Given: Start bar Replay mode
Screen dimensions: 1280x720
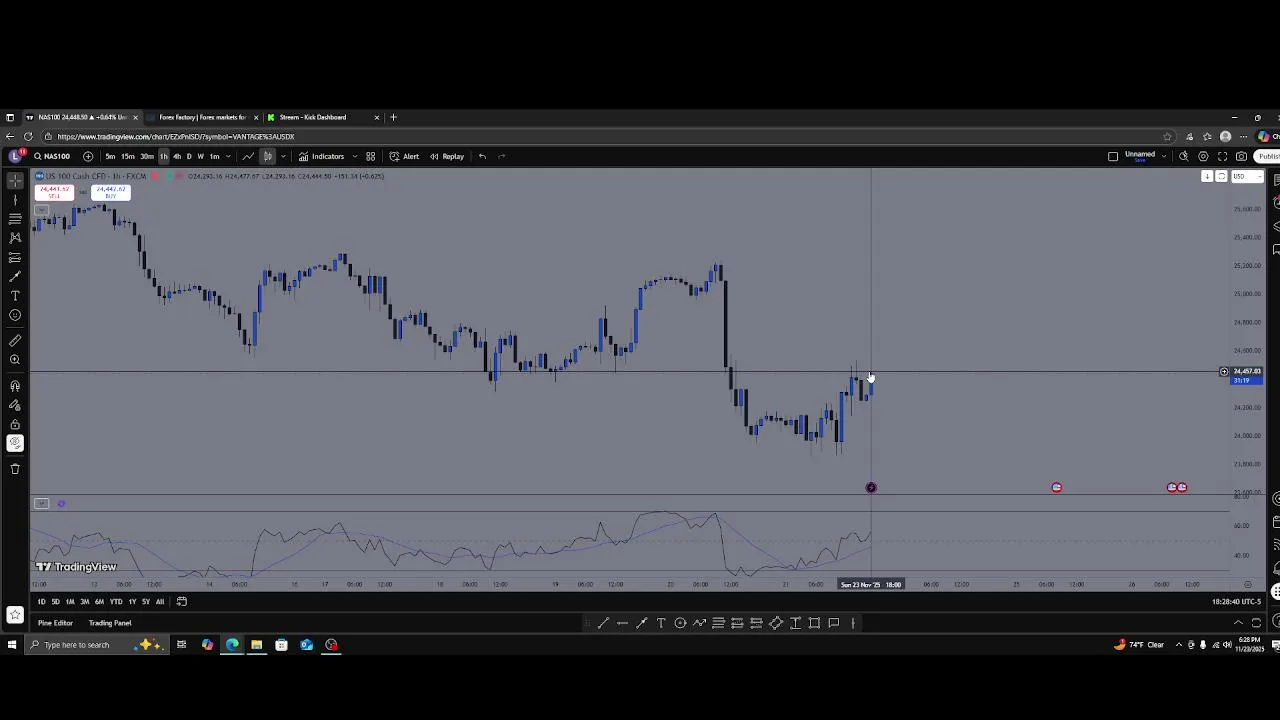Looking at the screenshot, I should coord(447,156).
